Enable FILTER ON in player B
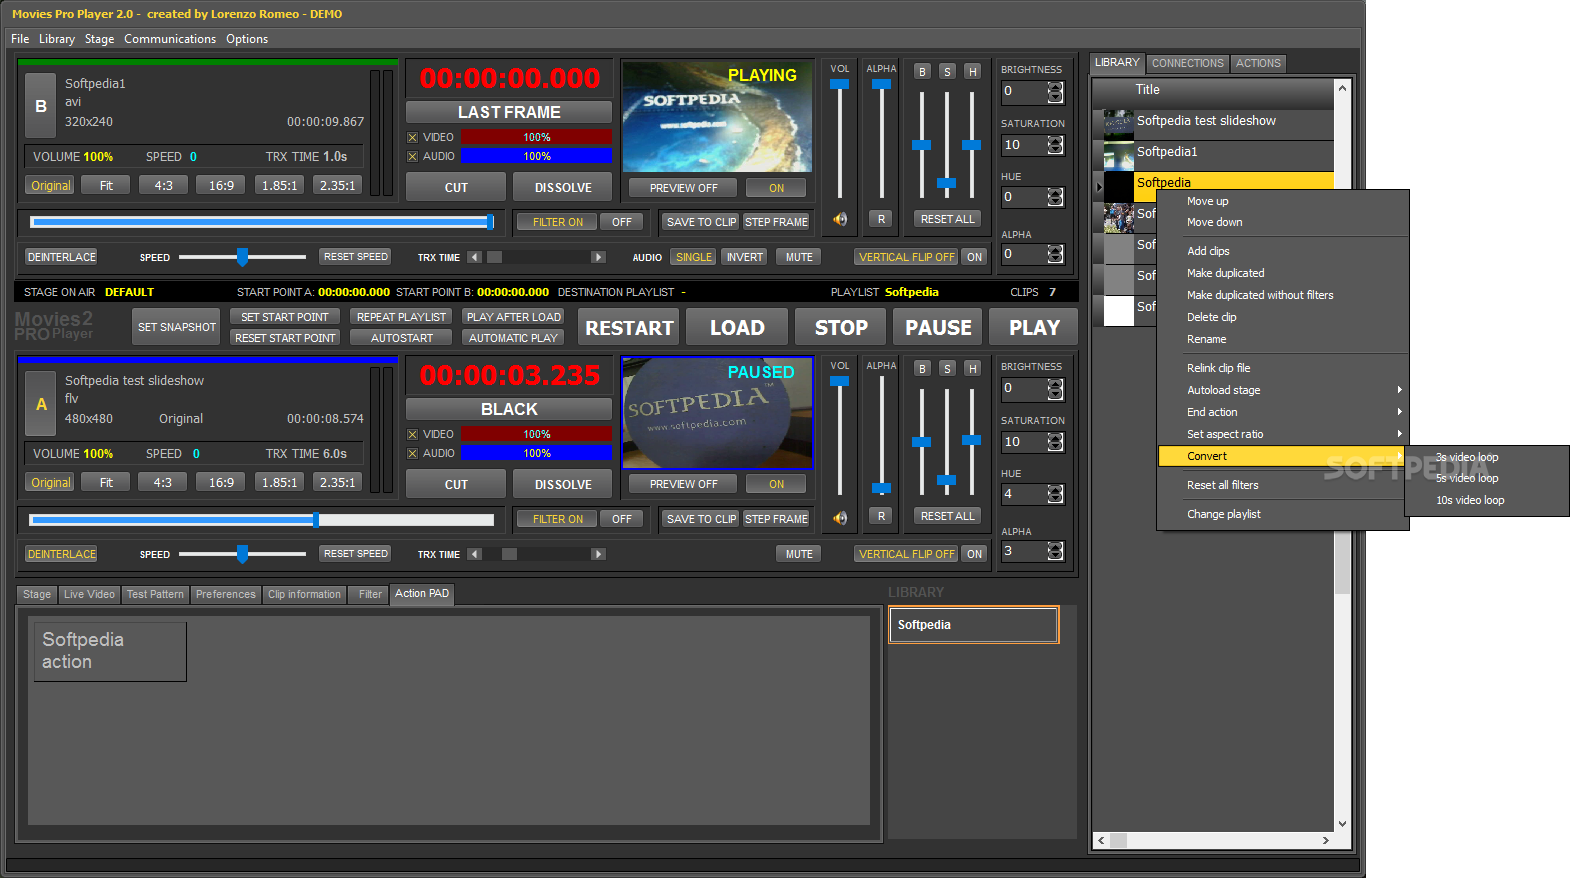The height and width of the screenshot is (878, 1570). (x=557, y=222)
